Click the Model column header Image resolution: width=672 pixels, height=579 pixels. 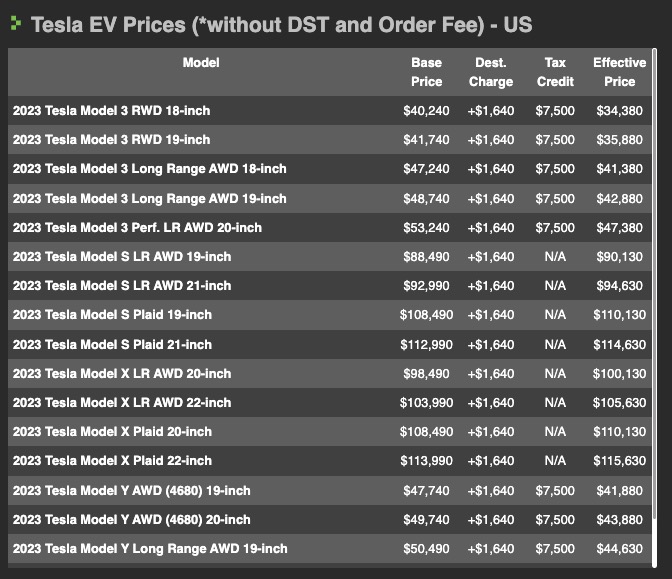point(201,62)
